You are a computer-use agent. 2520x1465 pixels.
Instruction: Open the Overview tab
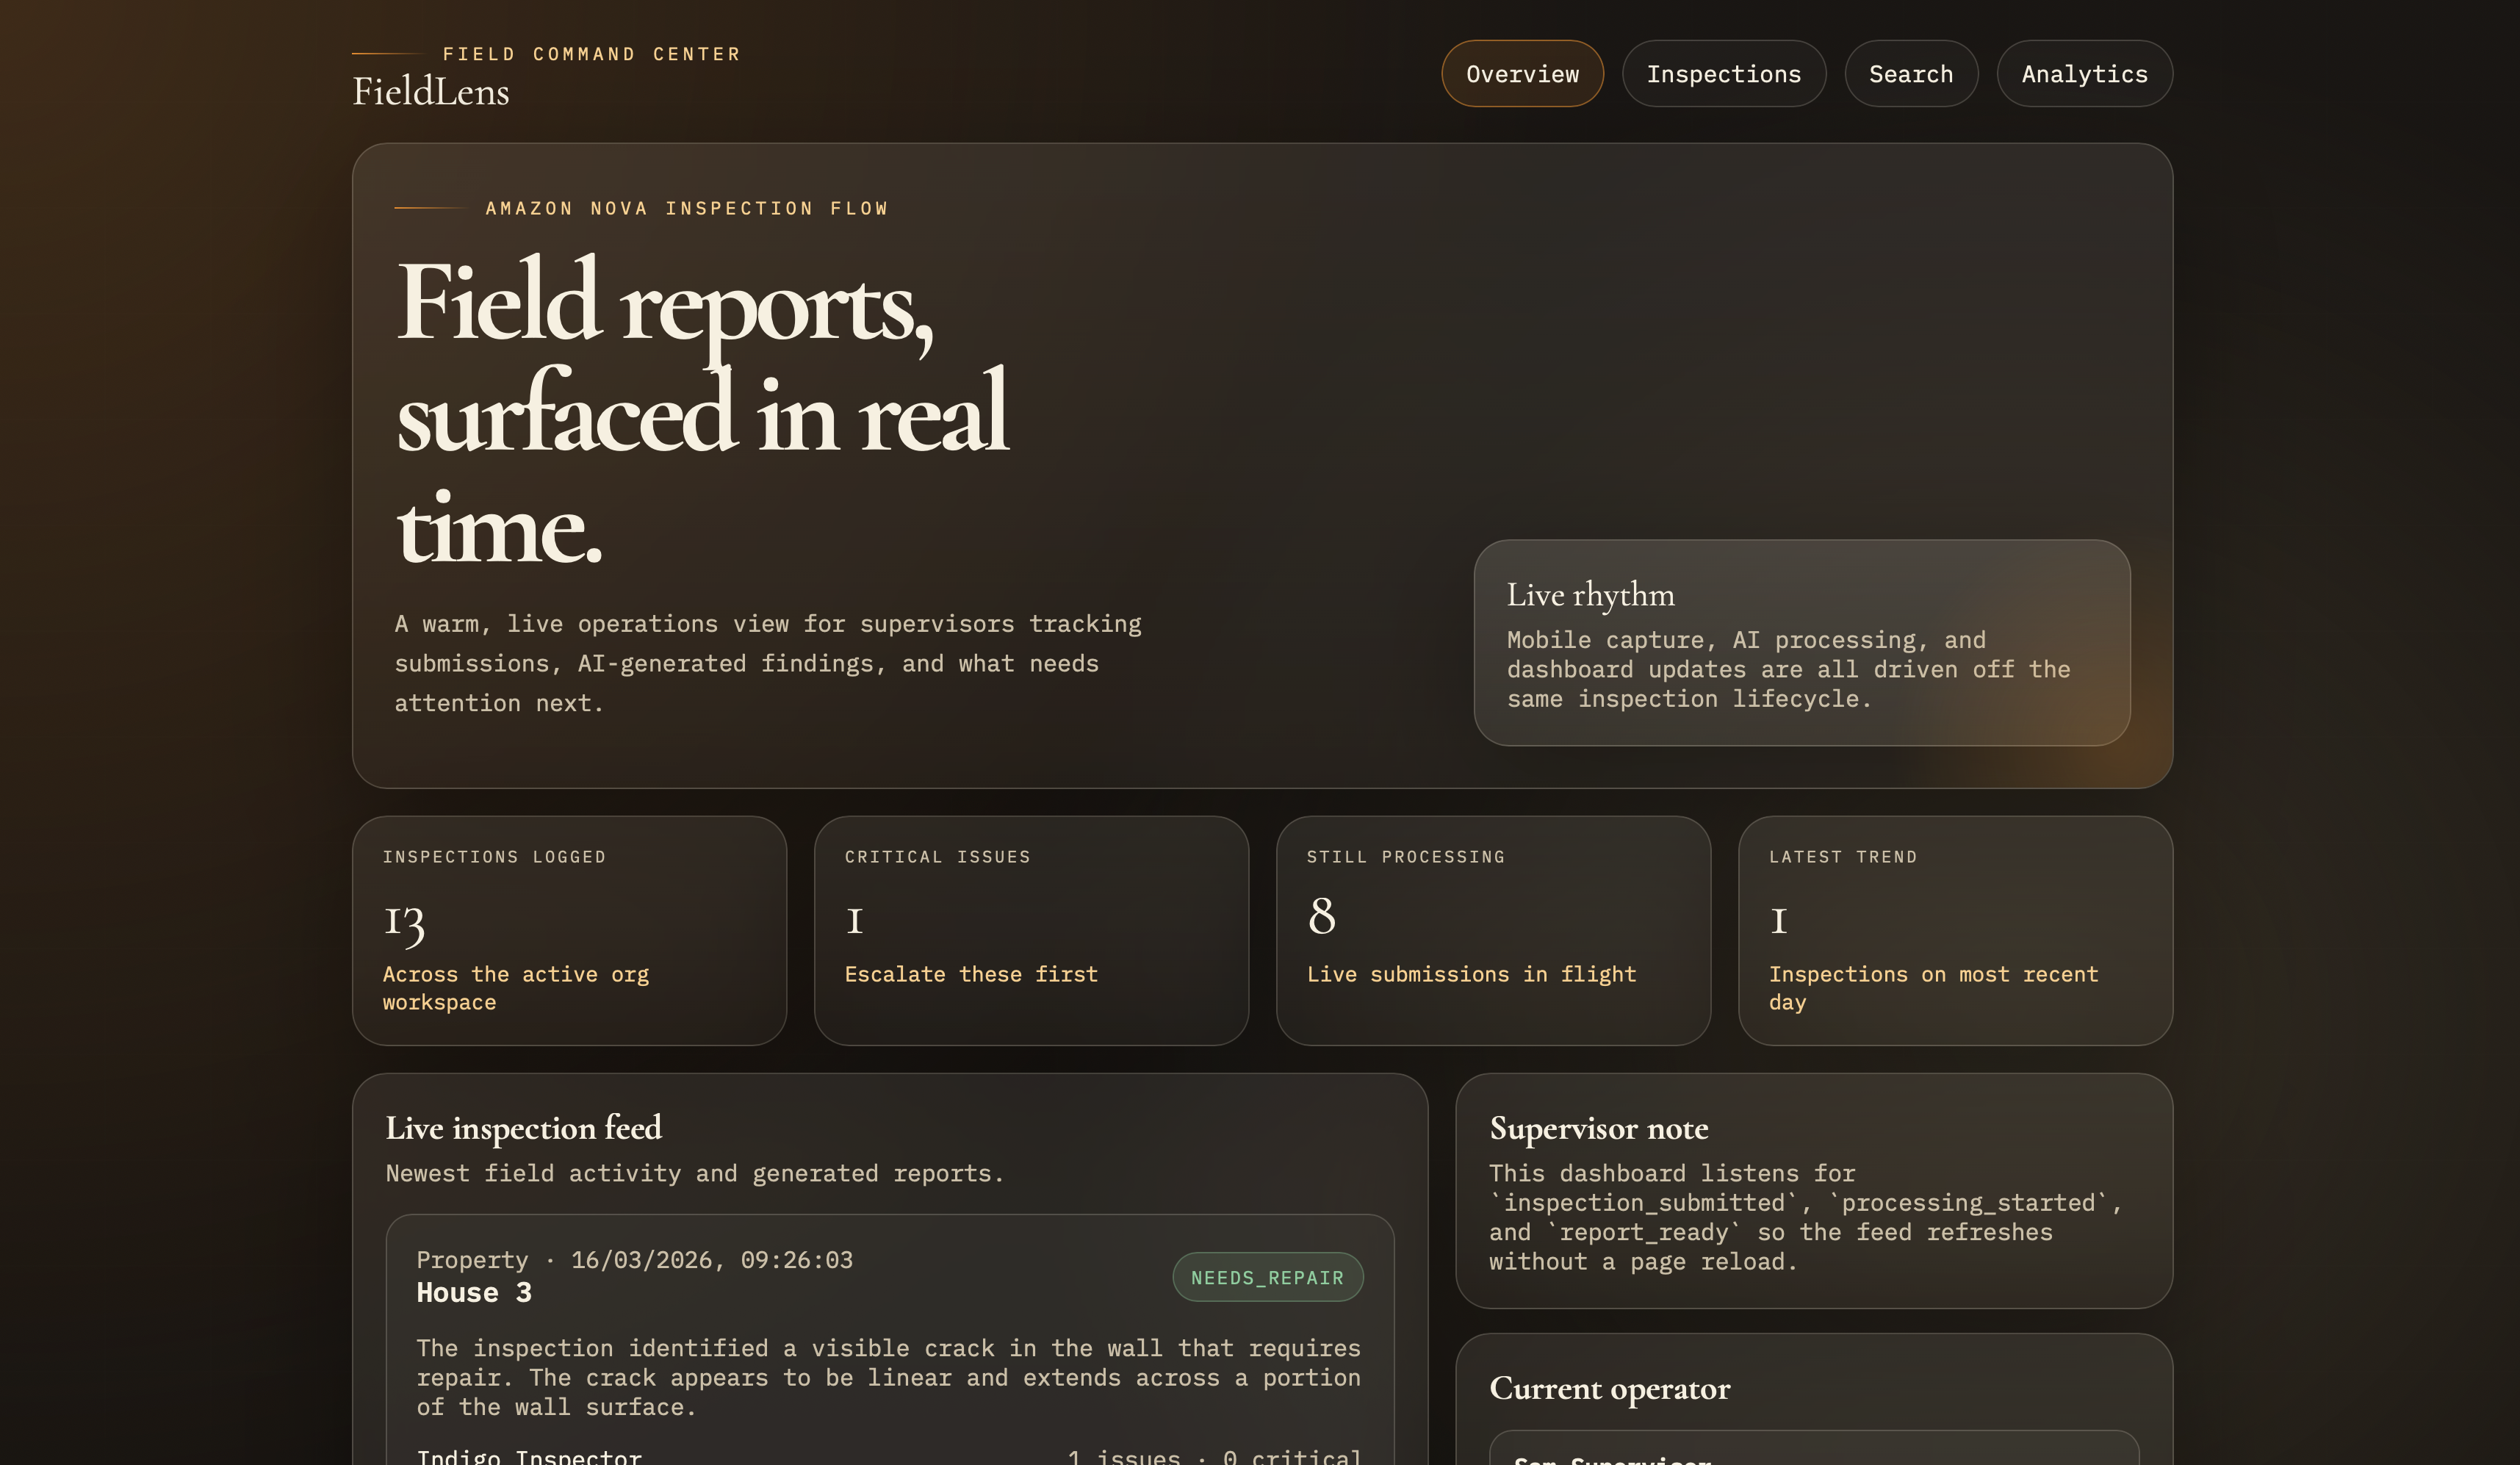click(1522, 74)
